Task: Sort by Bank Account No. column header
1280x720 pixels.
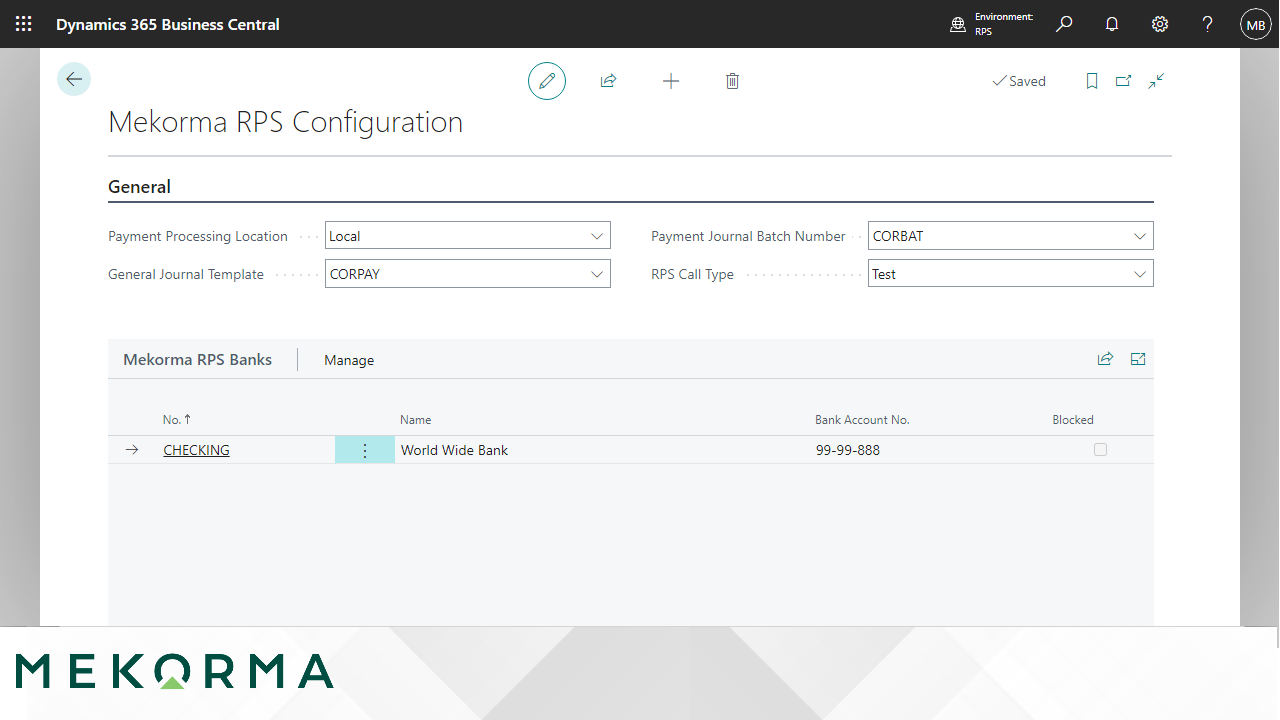Action: (862, 420)
